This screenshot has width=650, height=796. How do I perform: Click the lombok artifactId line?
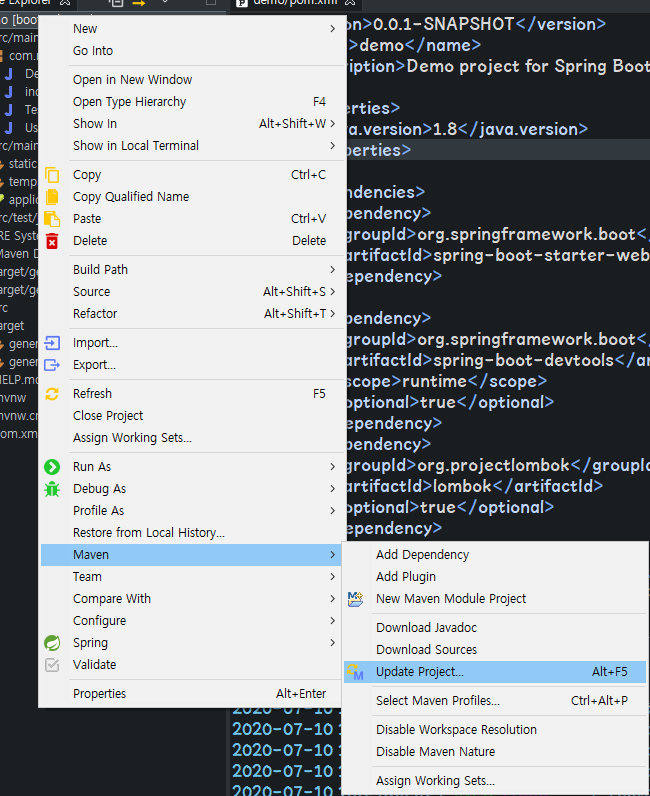tap(475, 486)
